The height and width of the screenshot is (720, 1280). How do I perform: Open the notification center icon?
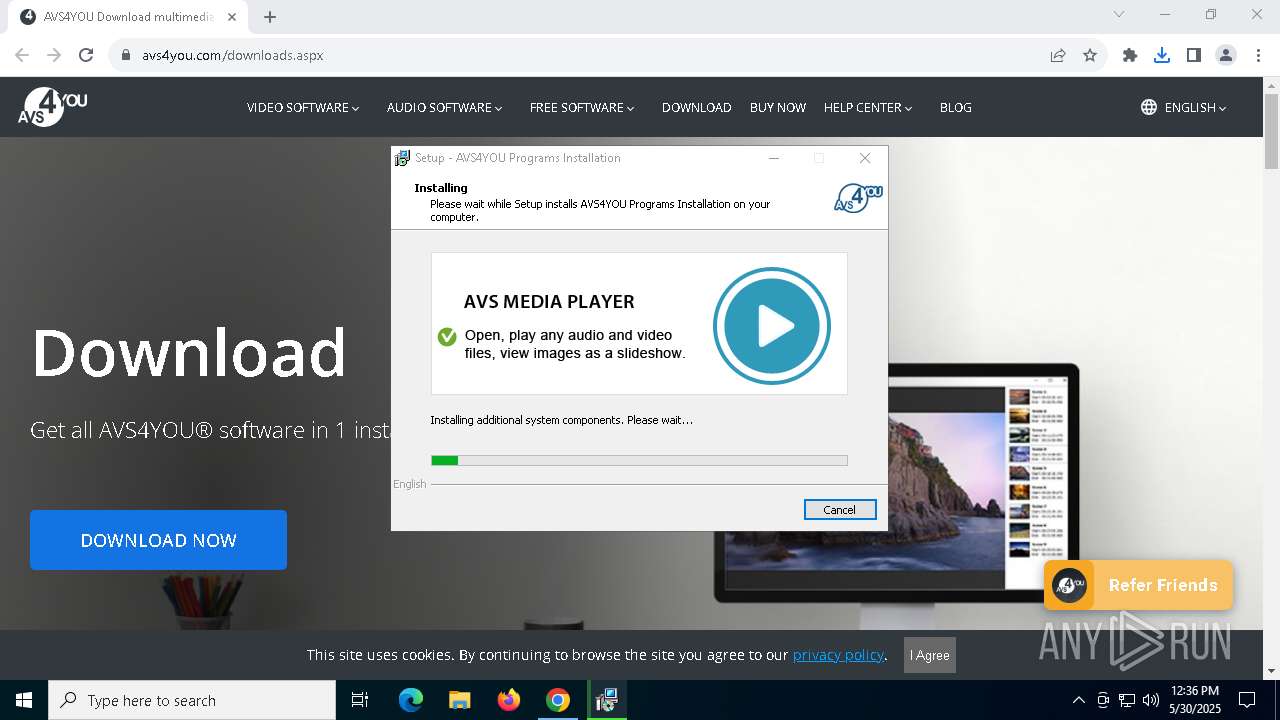[x=1247, y=700]
